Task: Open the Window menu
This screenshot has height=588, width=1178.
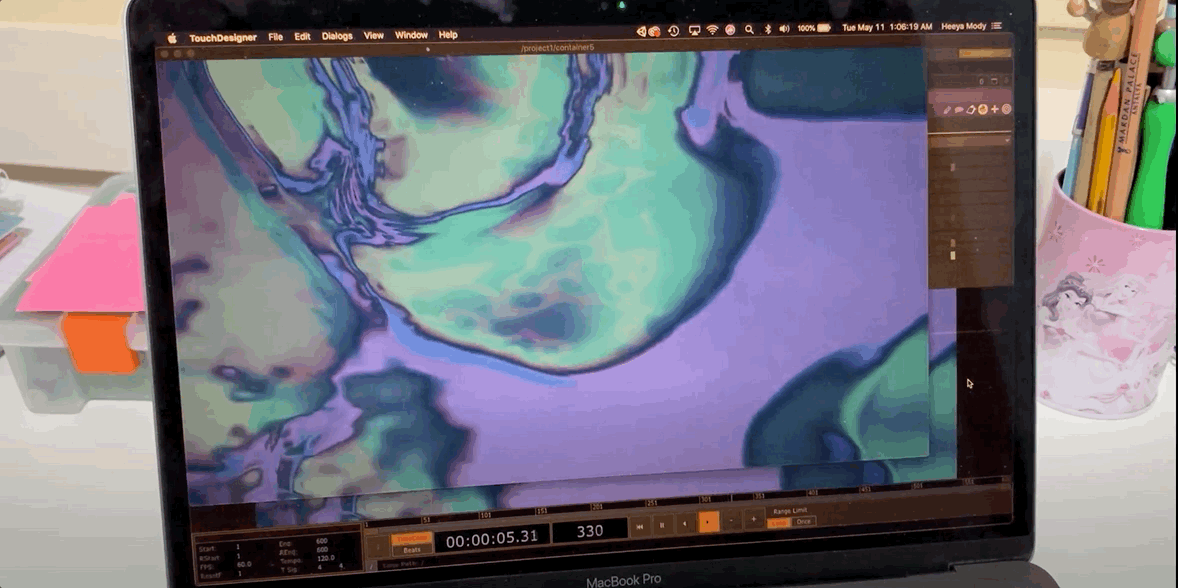Action: pos(411,35)
